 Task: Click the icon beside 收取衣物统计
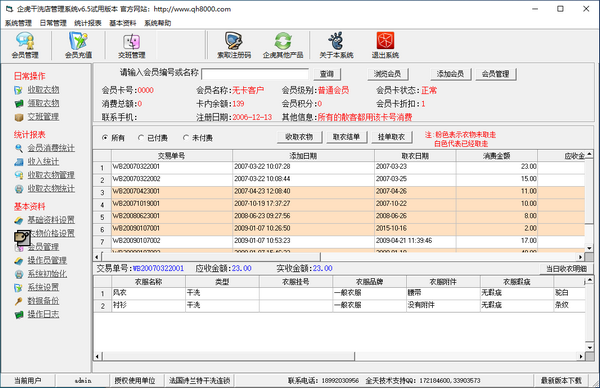(x=18, y=189)
